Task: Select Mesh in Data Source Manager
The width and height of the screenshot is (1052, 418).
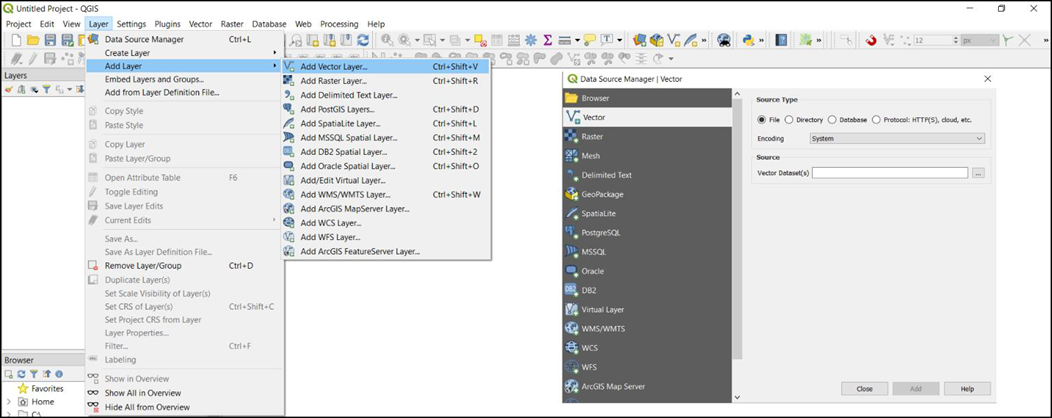Action: (647, 156)
